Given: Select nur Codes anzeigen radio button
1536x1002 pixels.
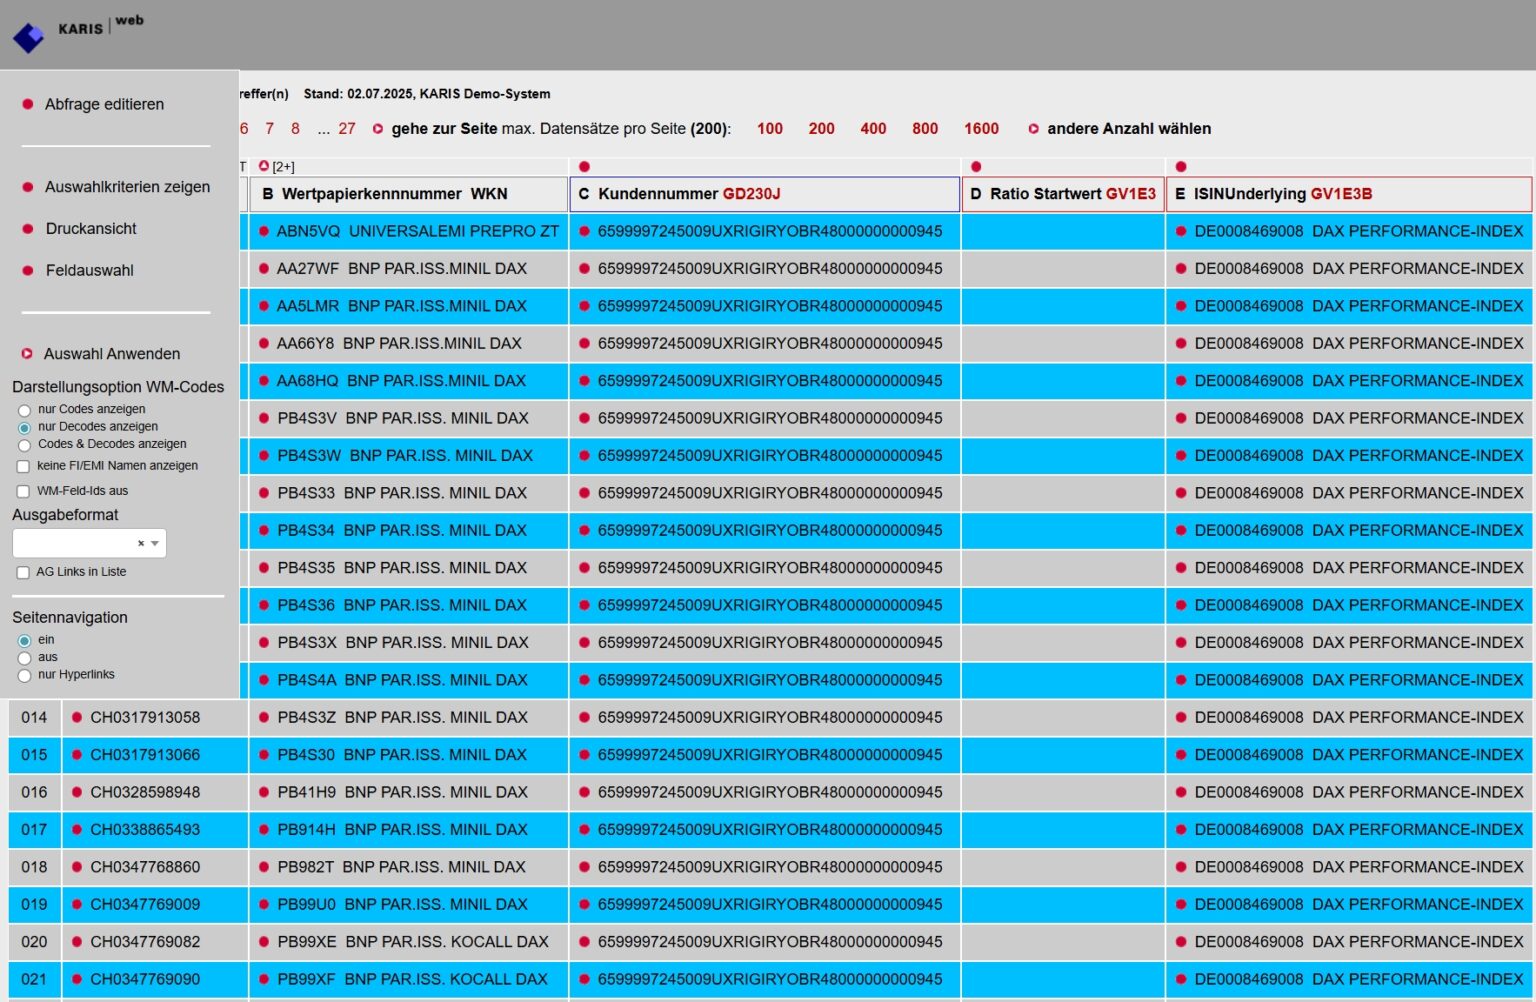Looking at the screenshot, I should click(24, 410).
